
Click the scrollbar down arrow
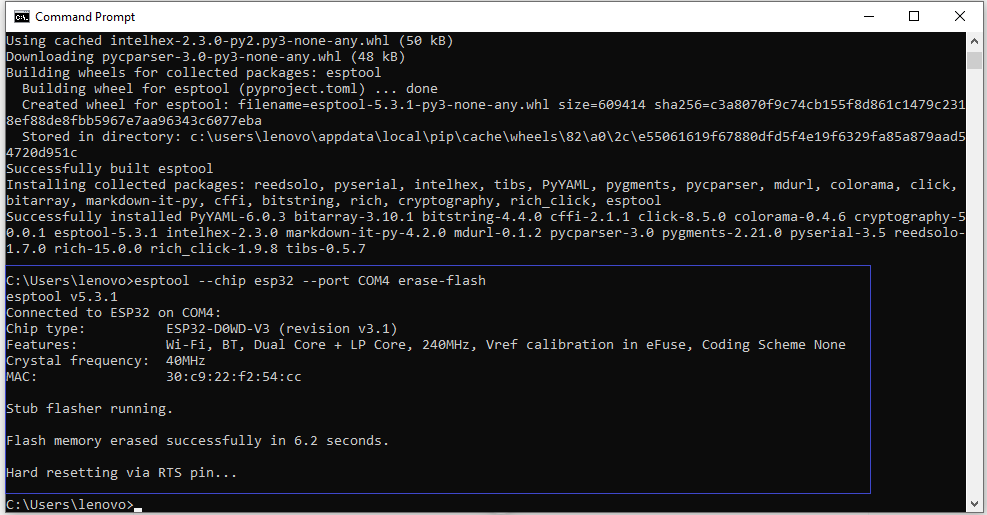point(974,504)
